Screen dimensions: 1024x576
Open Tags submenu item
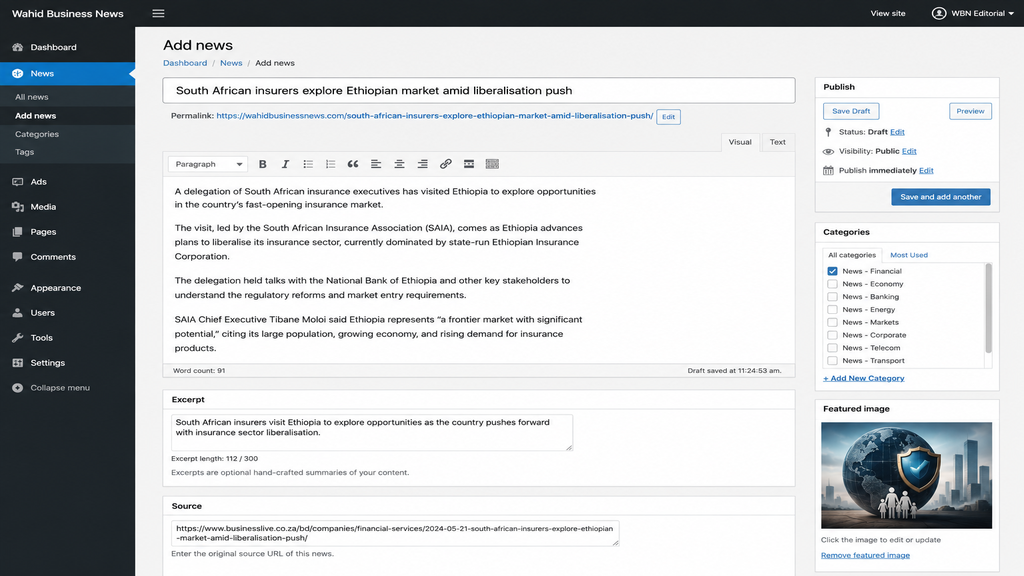pyautogui.click(x=24, y=152)
